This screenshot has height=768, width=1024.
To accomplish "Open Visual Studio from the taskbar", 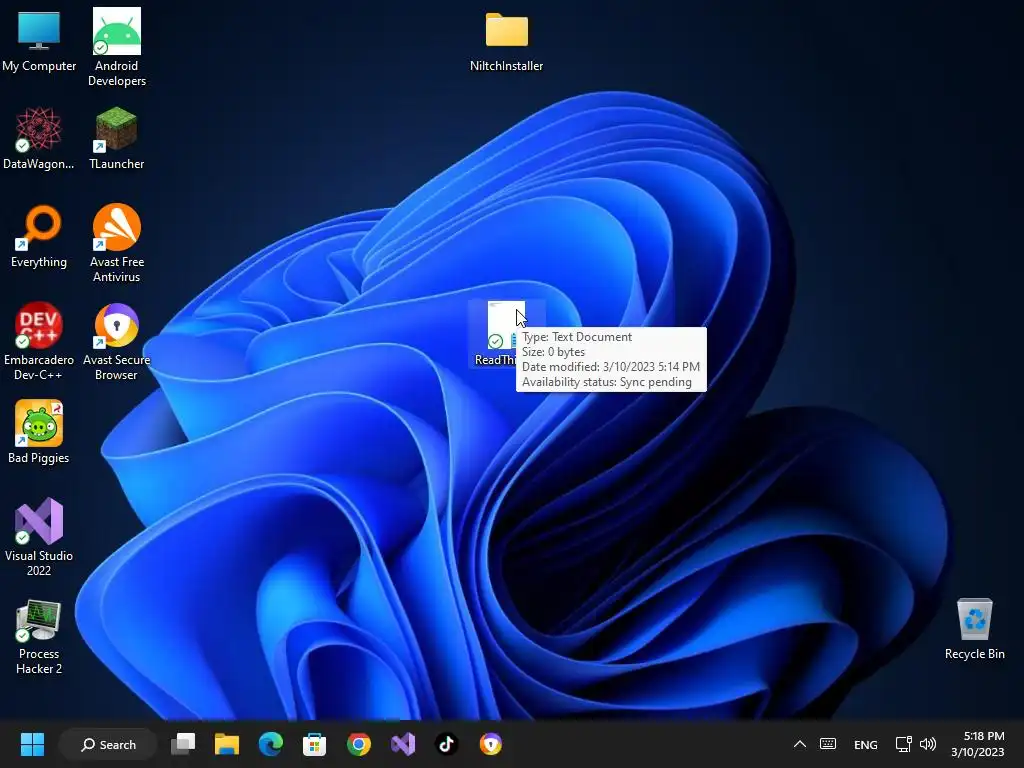I will (x=403, y=744).
